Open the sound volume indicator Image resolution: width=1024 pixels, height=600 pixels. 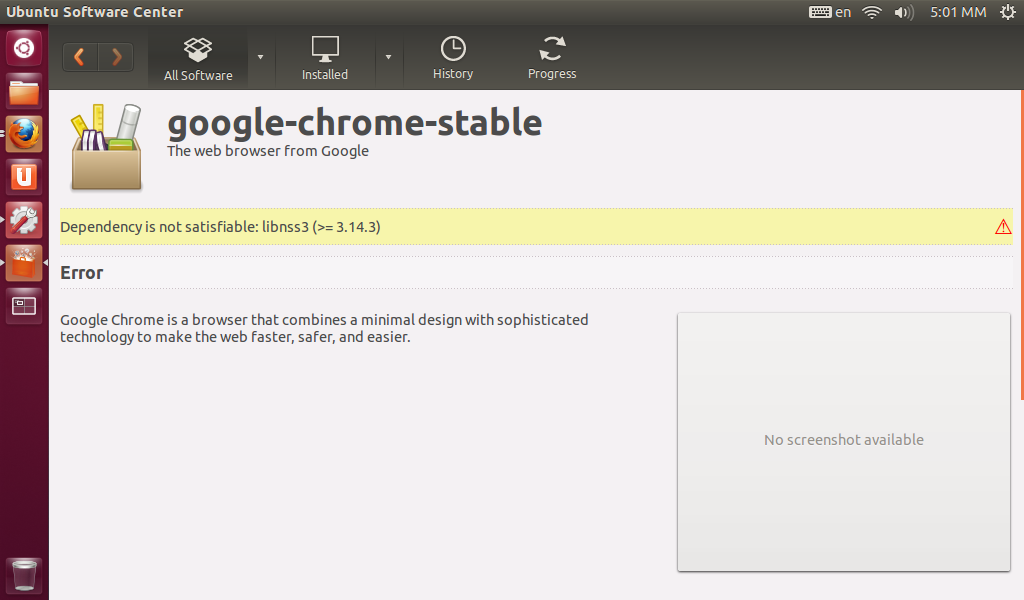pos(904,12)
